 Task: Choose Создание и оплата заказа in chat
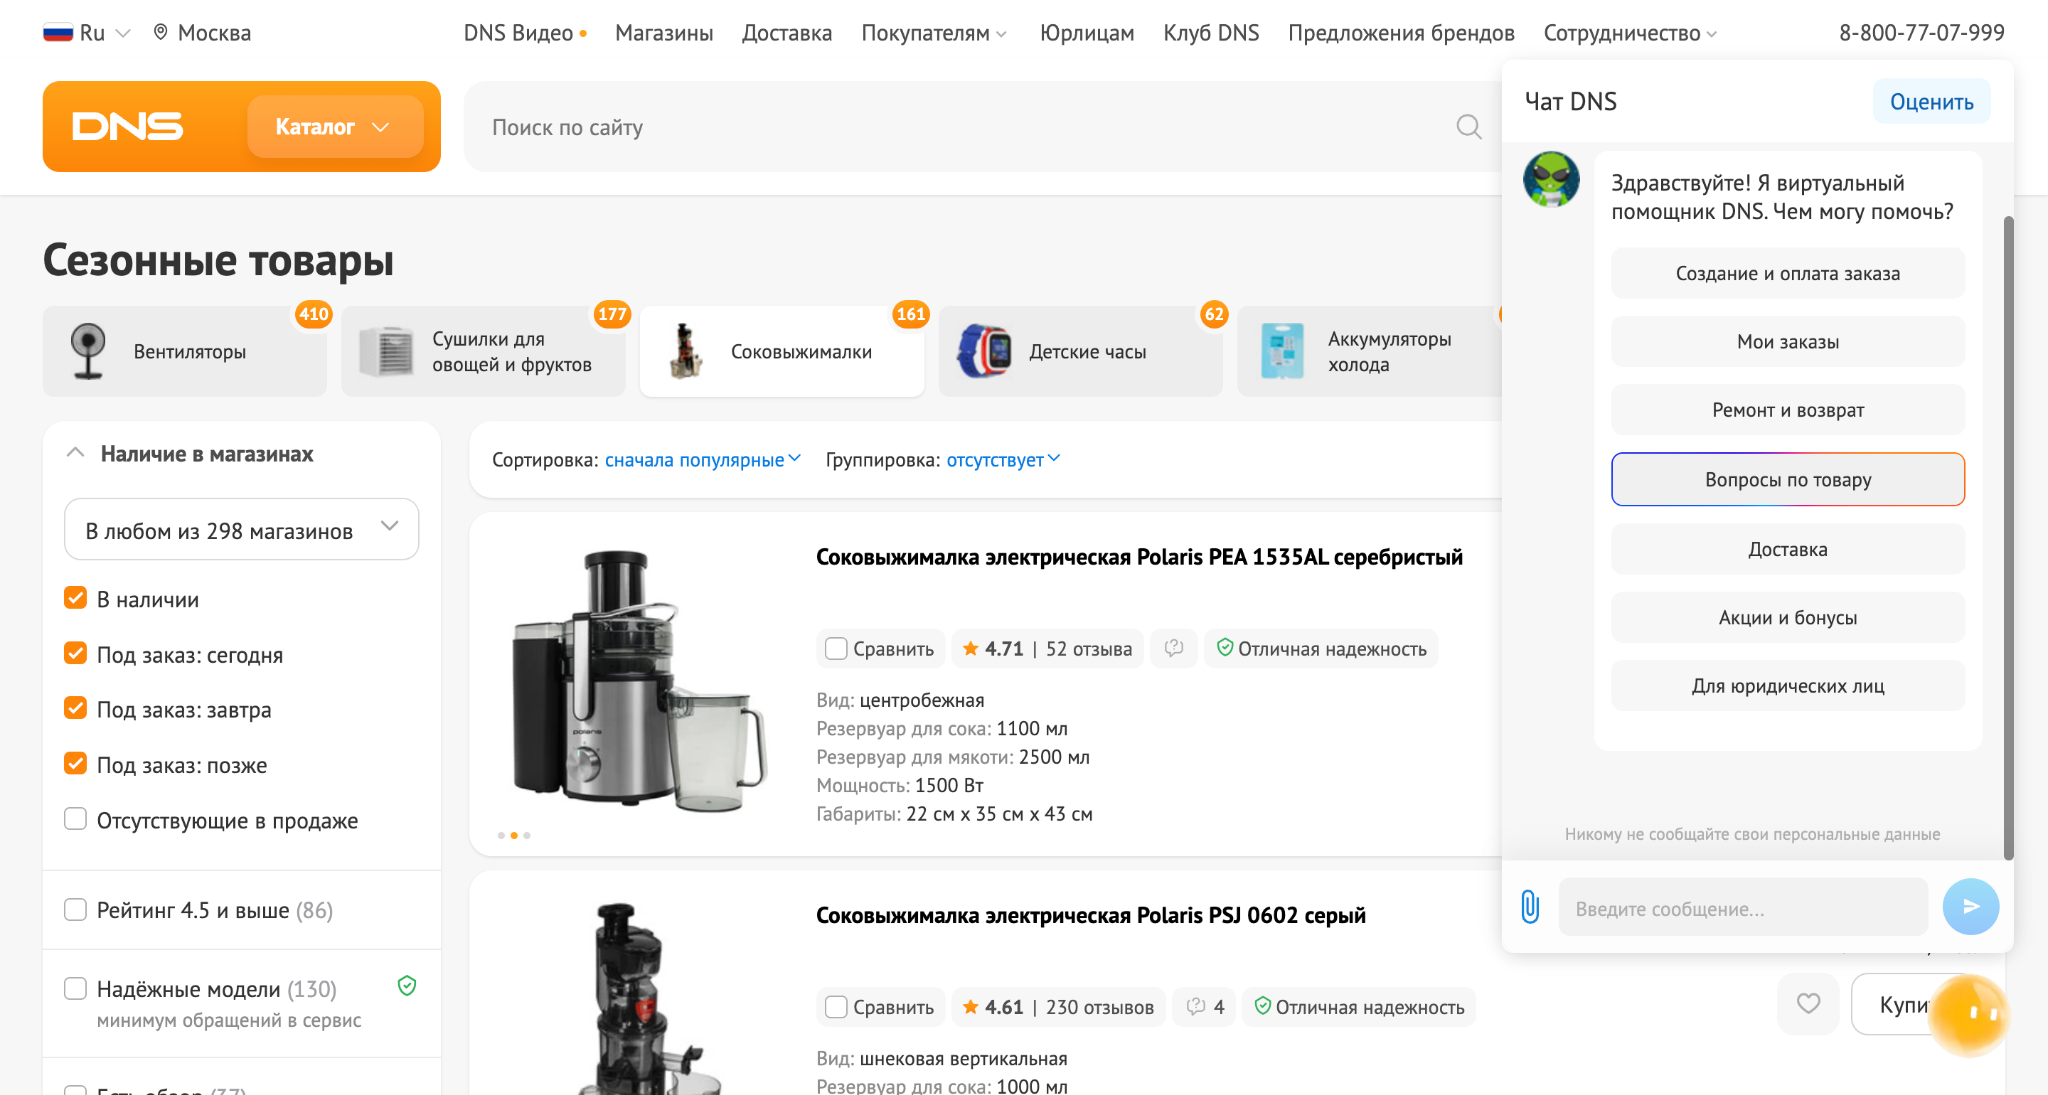click(x=1788, y=273)
